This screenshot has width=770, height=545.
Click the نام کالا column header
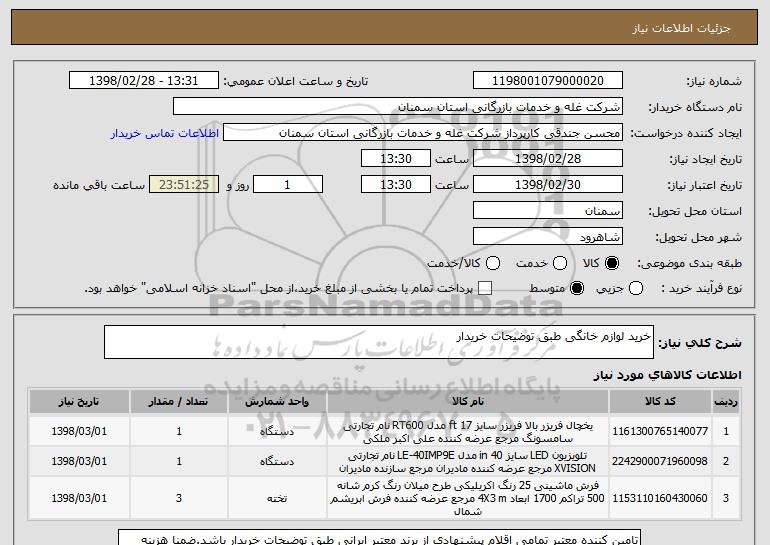tap(468, 402)
